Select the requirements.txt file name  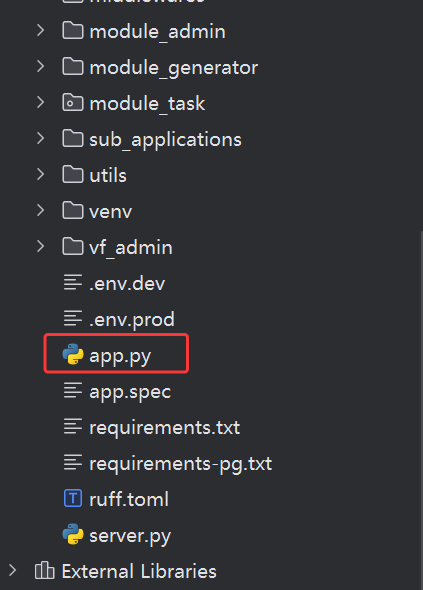[x=164, y=428]
